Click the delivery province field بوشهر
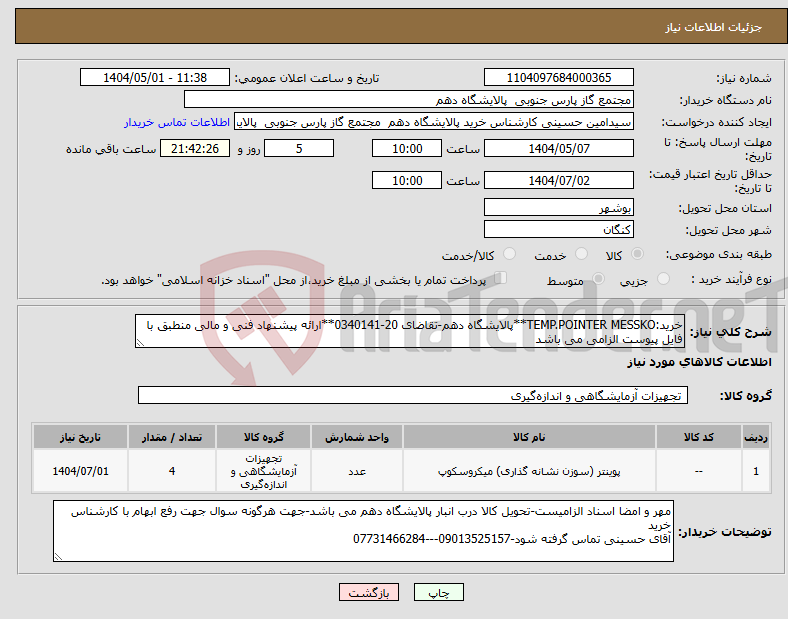Viewport: 788px width, 619px height. [558, 208]
